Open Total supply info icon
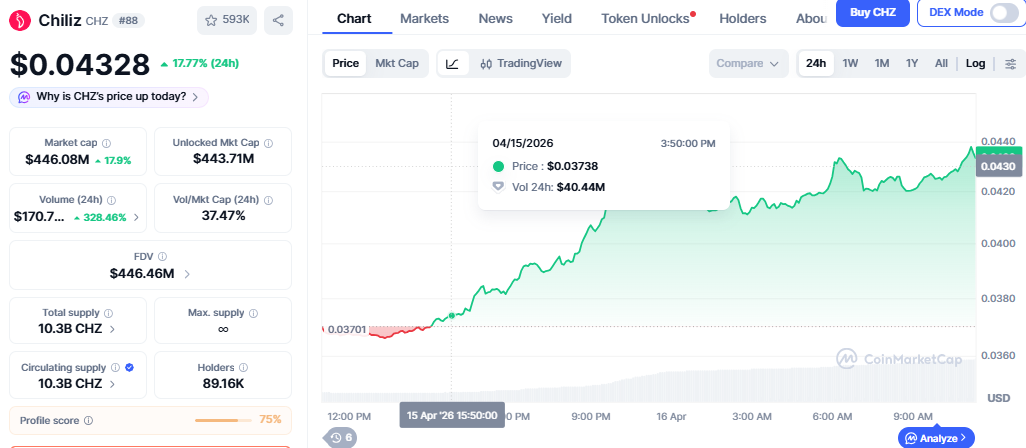 pos(109,313)
